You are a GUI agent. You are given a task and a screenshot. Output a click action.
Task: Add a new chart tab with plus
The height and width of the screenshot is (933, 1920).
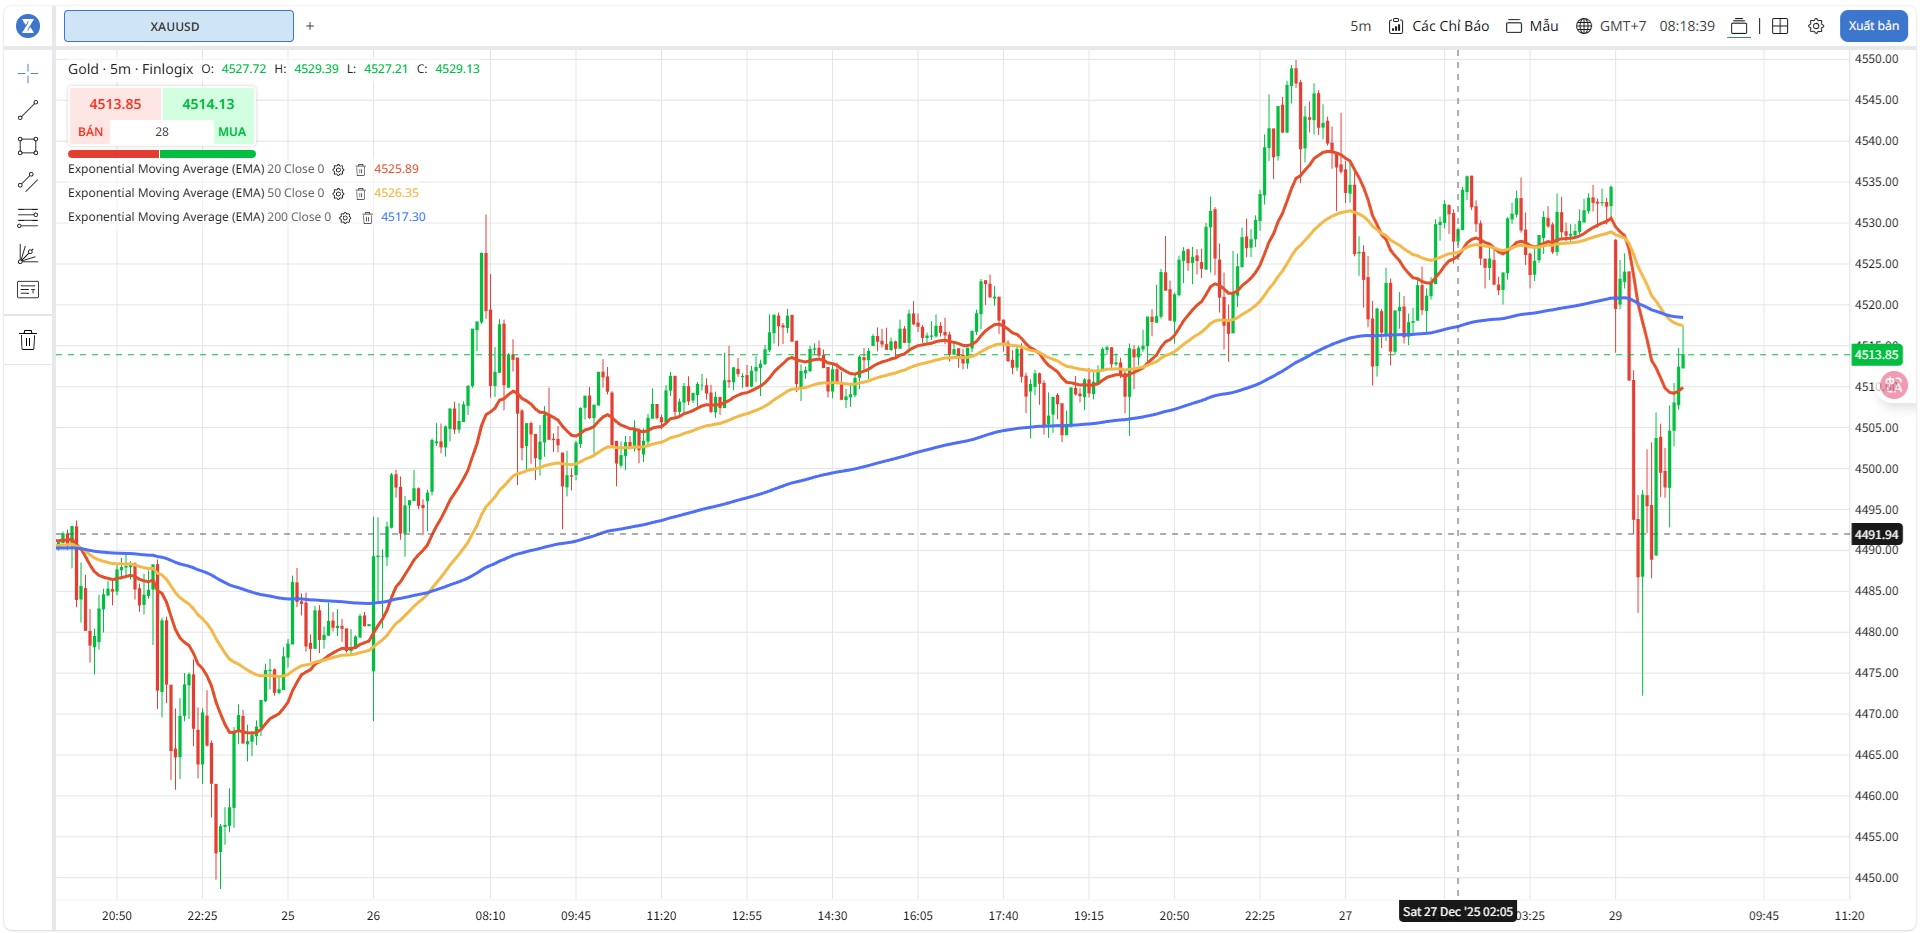[x=310, y=27]
